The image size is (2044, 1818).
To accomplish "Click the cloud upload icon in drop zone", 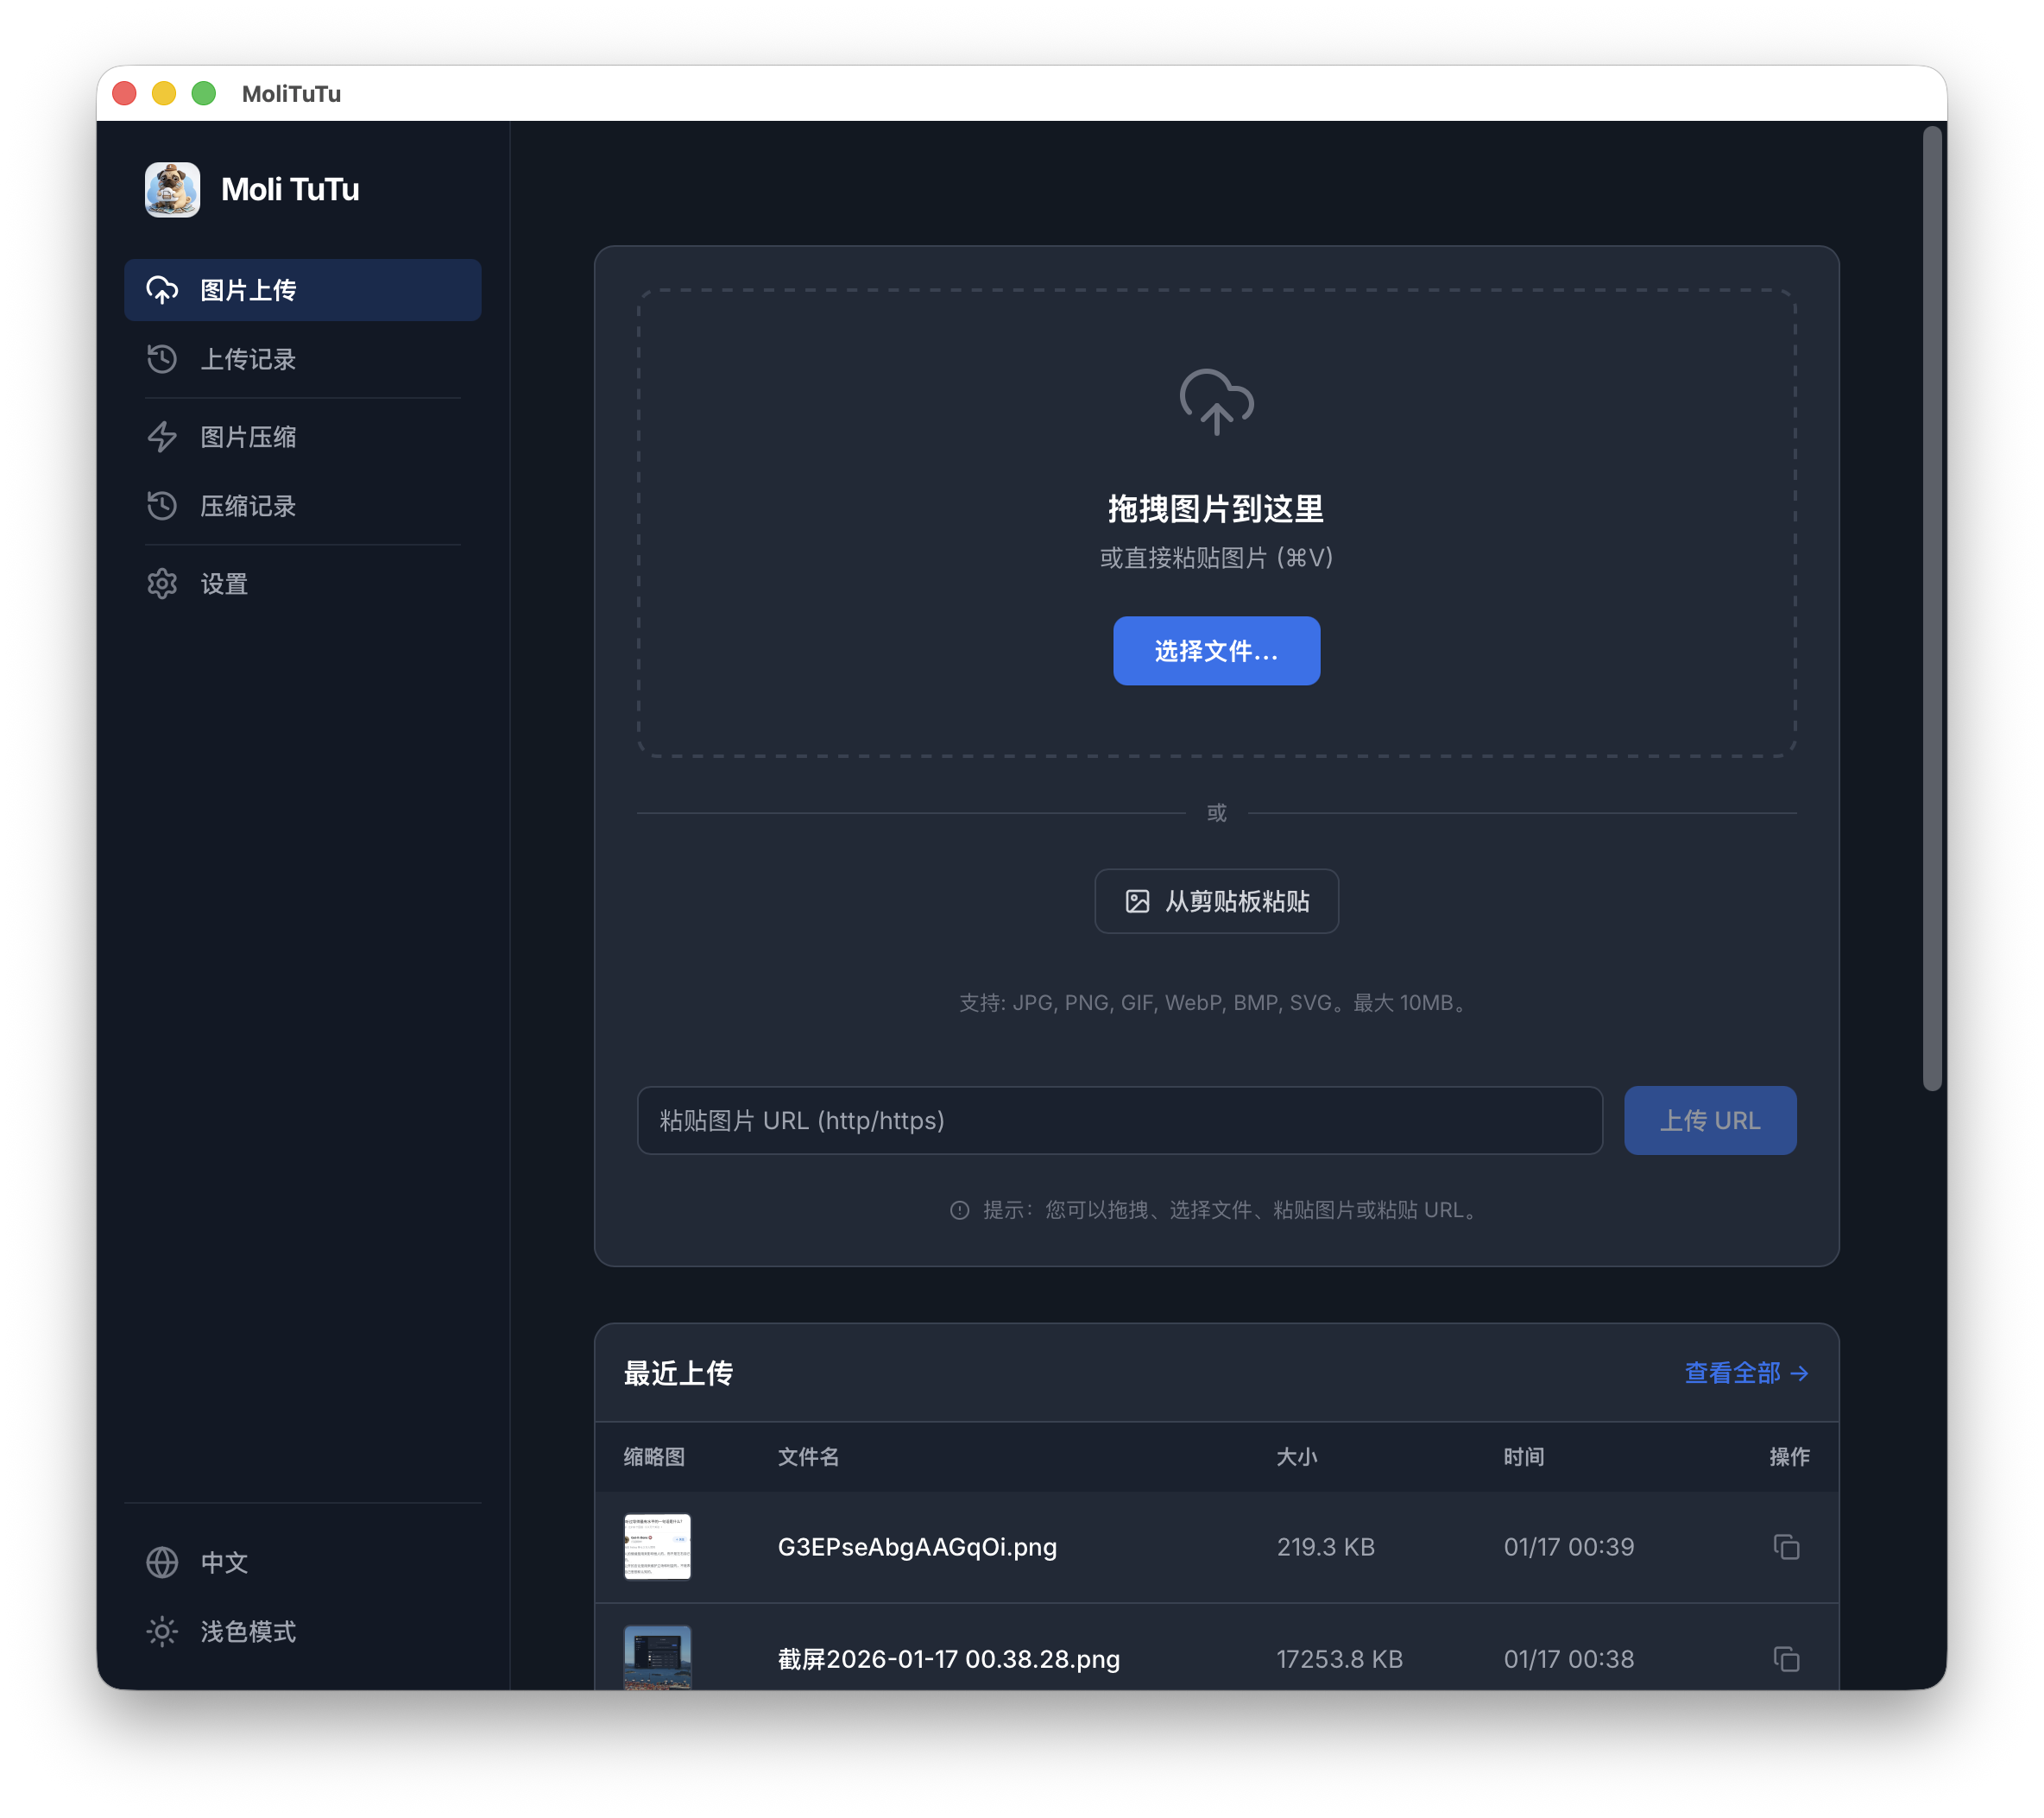I will (1216, 403).
